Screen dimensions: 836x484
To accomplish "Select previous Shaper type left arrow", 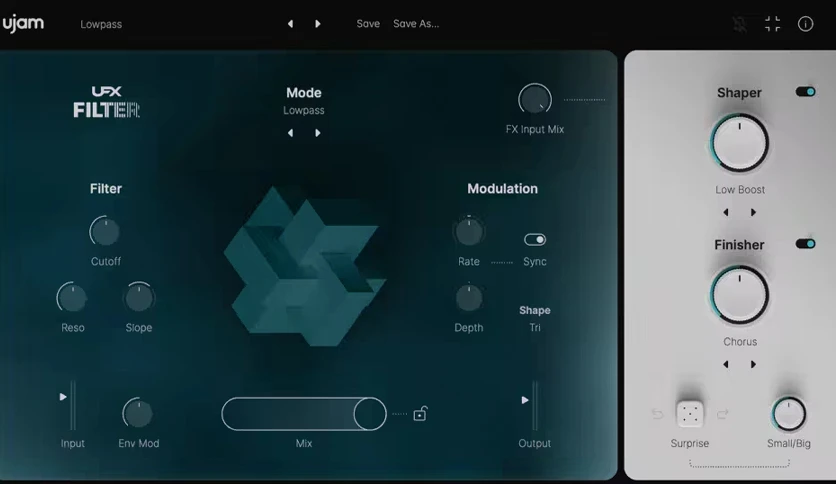I will [726, 212].
